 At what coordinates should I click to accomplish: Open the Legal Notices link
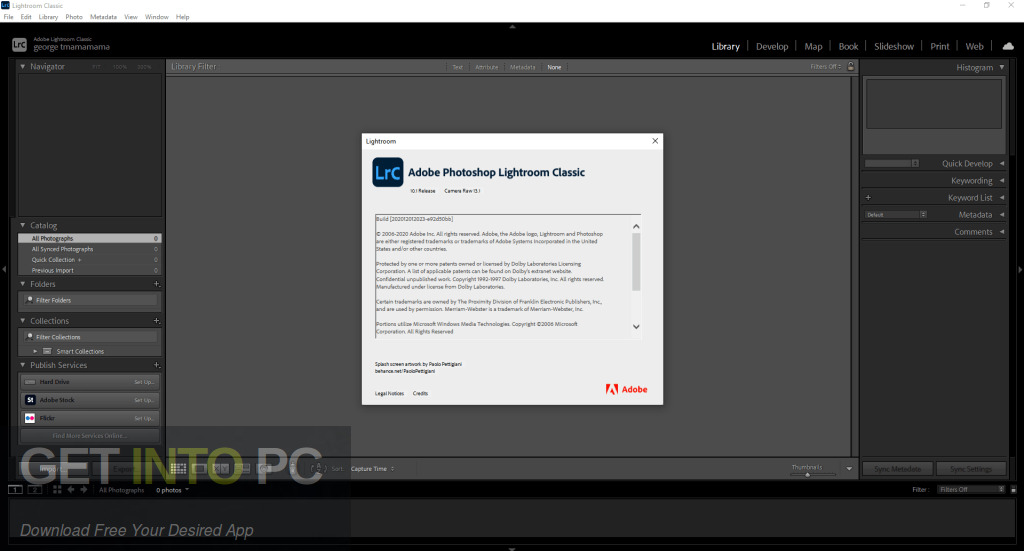pos(389,394)
